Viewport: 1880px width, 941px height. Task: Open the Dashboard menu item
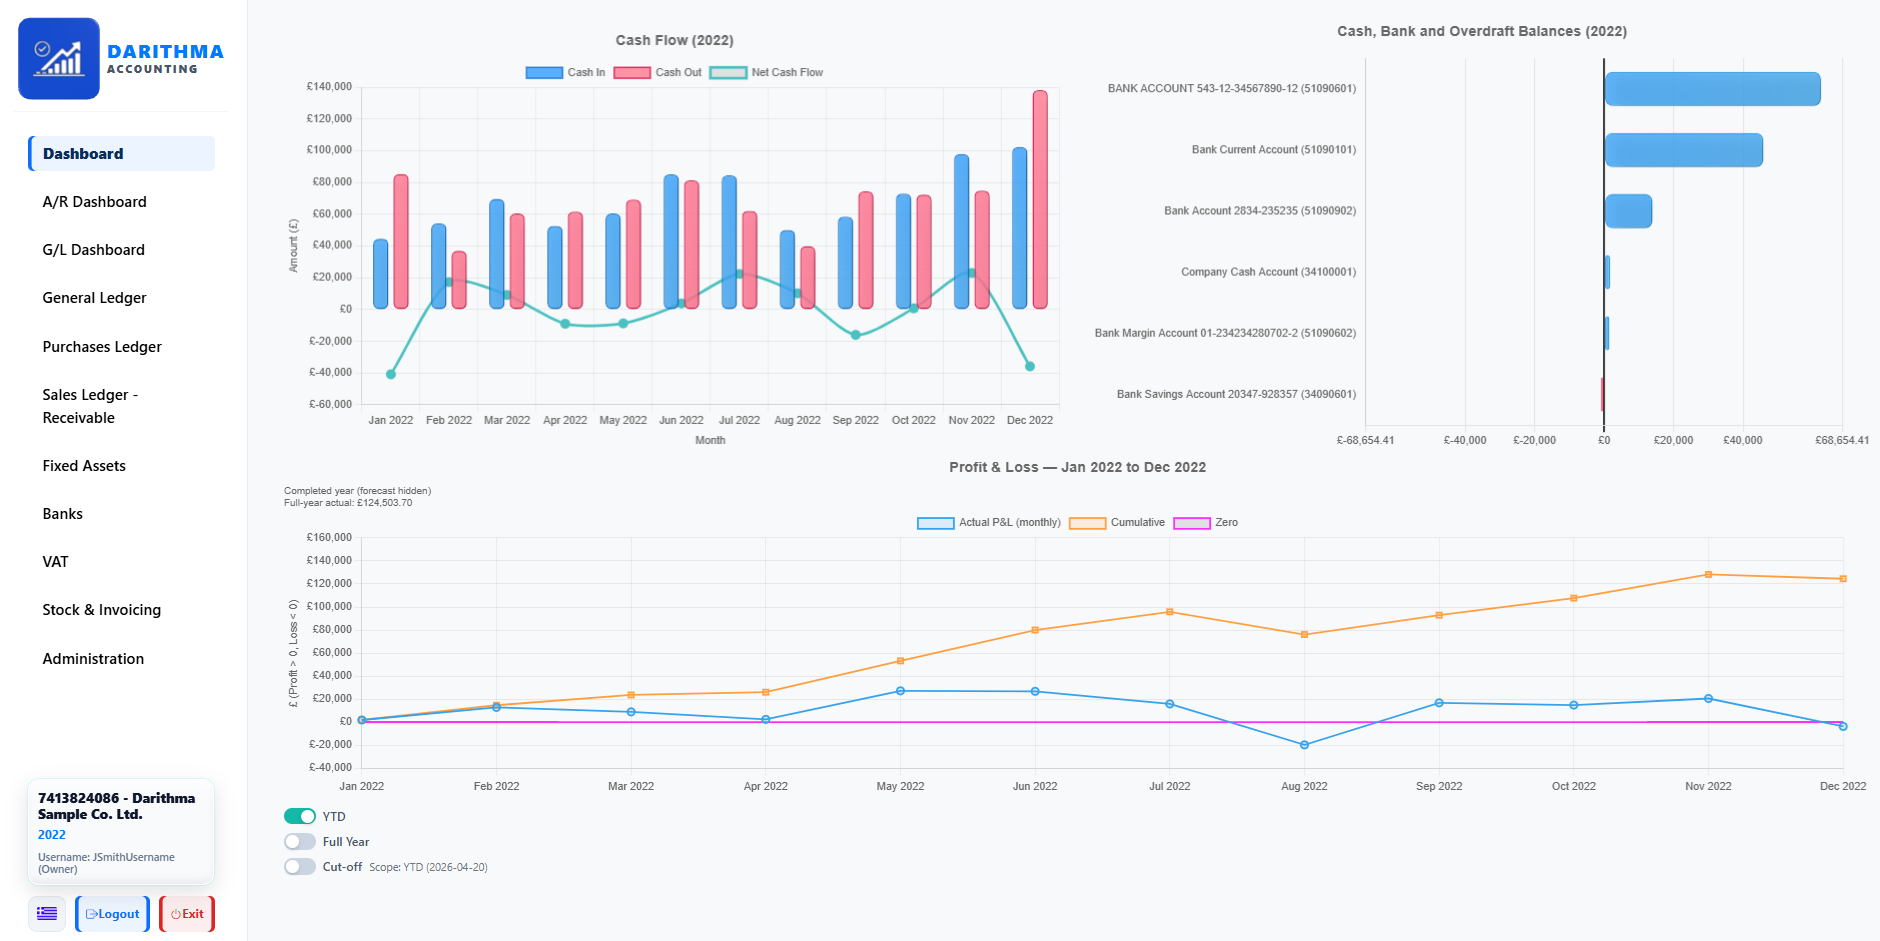(x=121, y=154)
